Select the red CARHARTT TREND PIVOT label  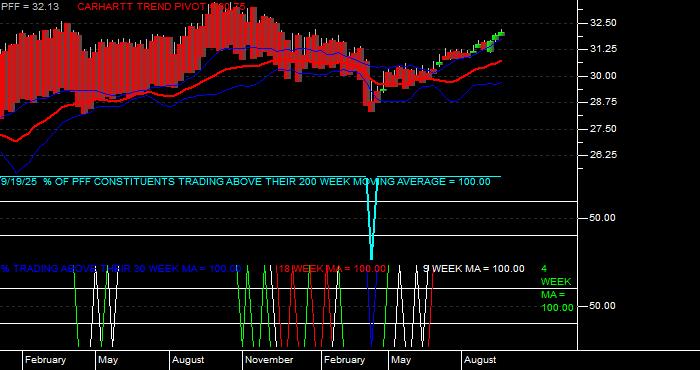(161, 7)
